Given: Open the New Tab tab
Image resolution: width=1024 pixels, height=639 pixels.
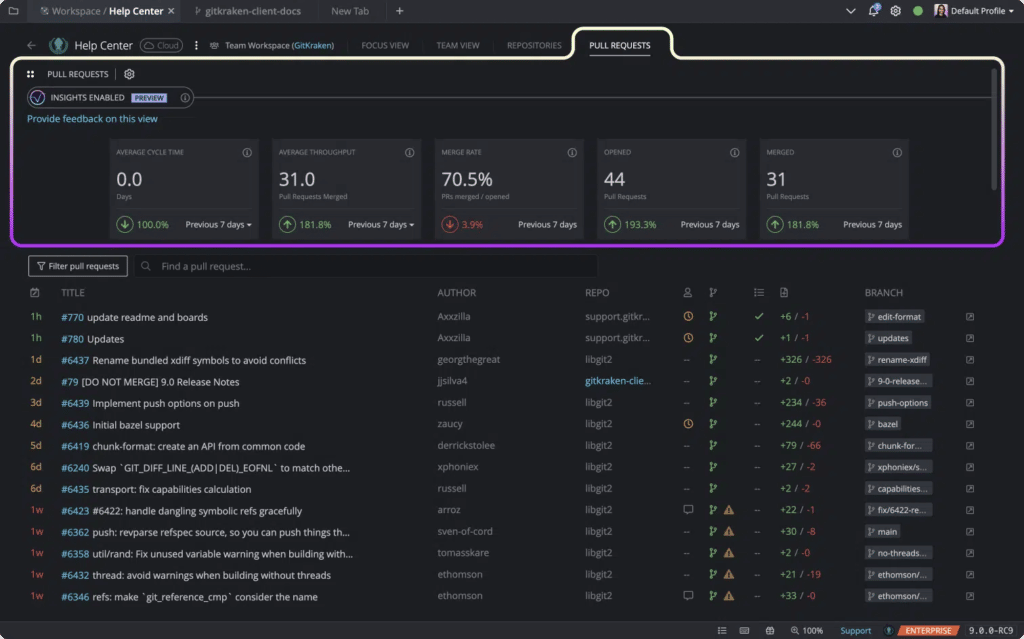Looking at the screenshot, I should point(350,11).
